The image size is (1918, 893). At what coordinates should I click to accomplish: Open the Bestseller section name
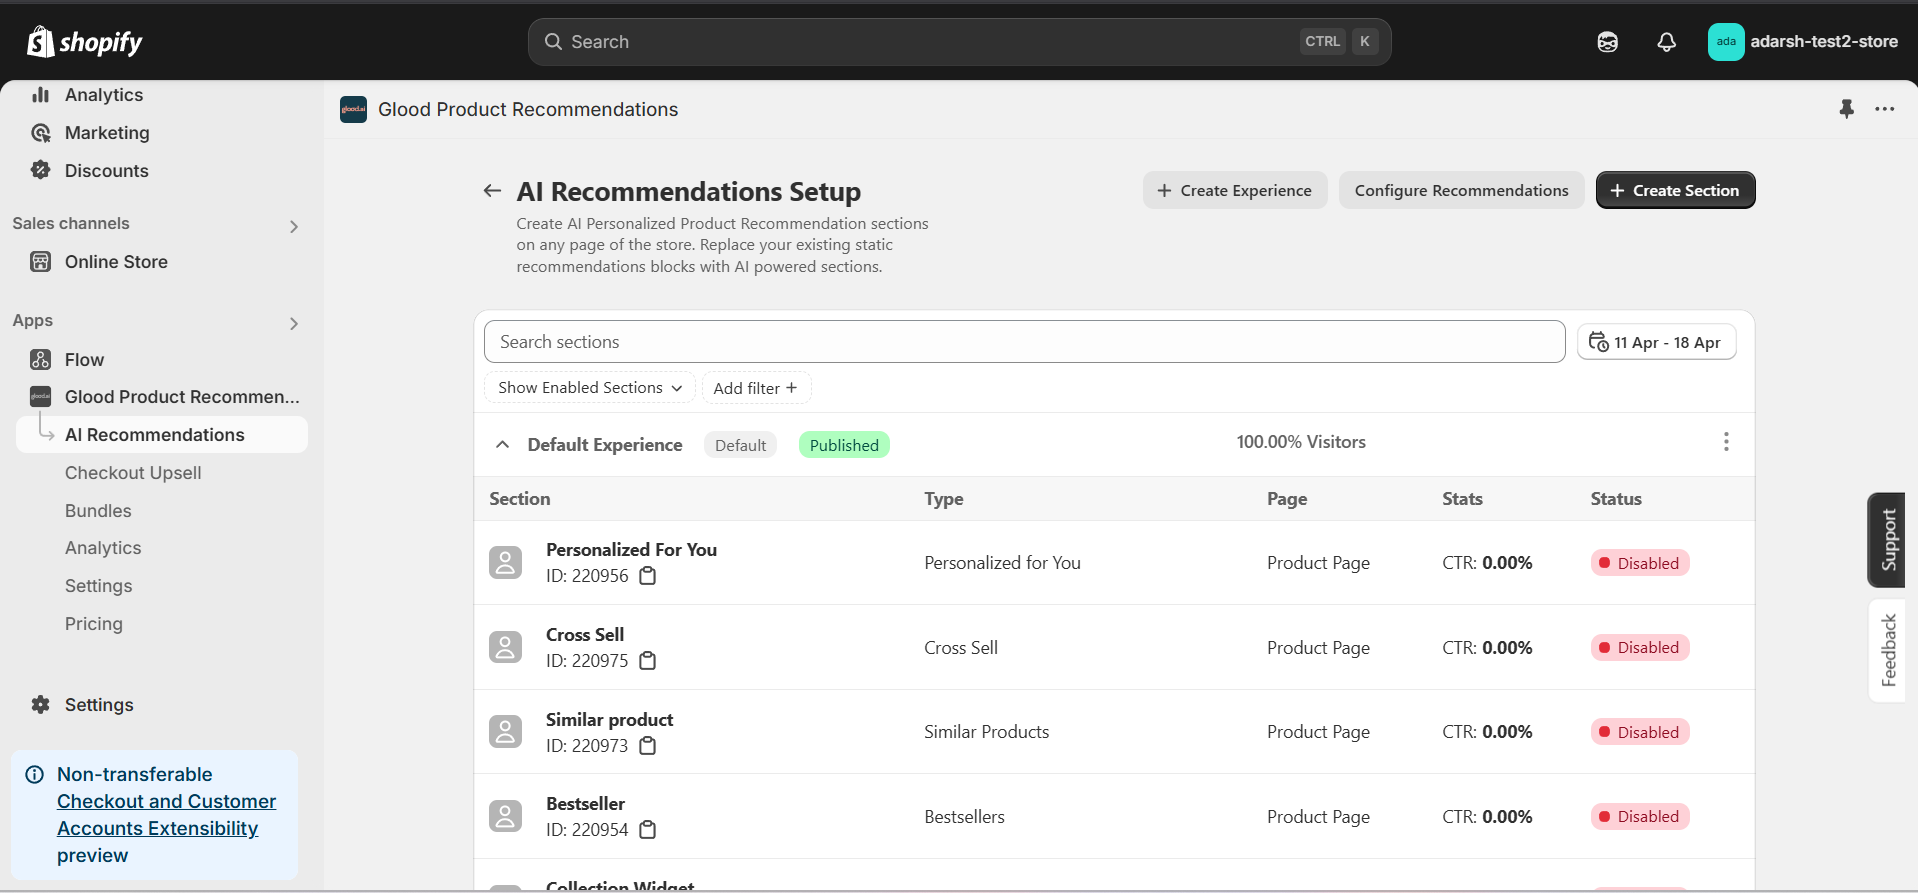[x=585, y=804]
